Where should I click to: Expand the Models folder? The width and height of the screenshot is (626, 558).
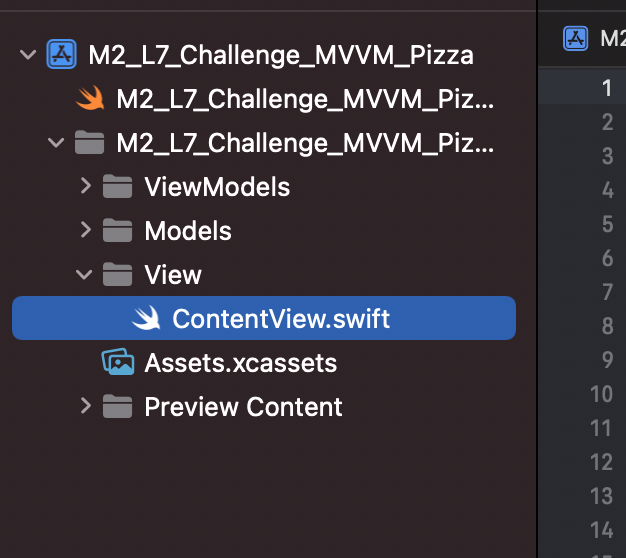coord(85,230)
